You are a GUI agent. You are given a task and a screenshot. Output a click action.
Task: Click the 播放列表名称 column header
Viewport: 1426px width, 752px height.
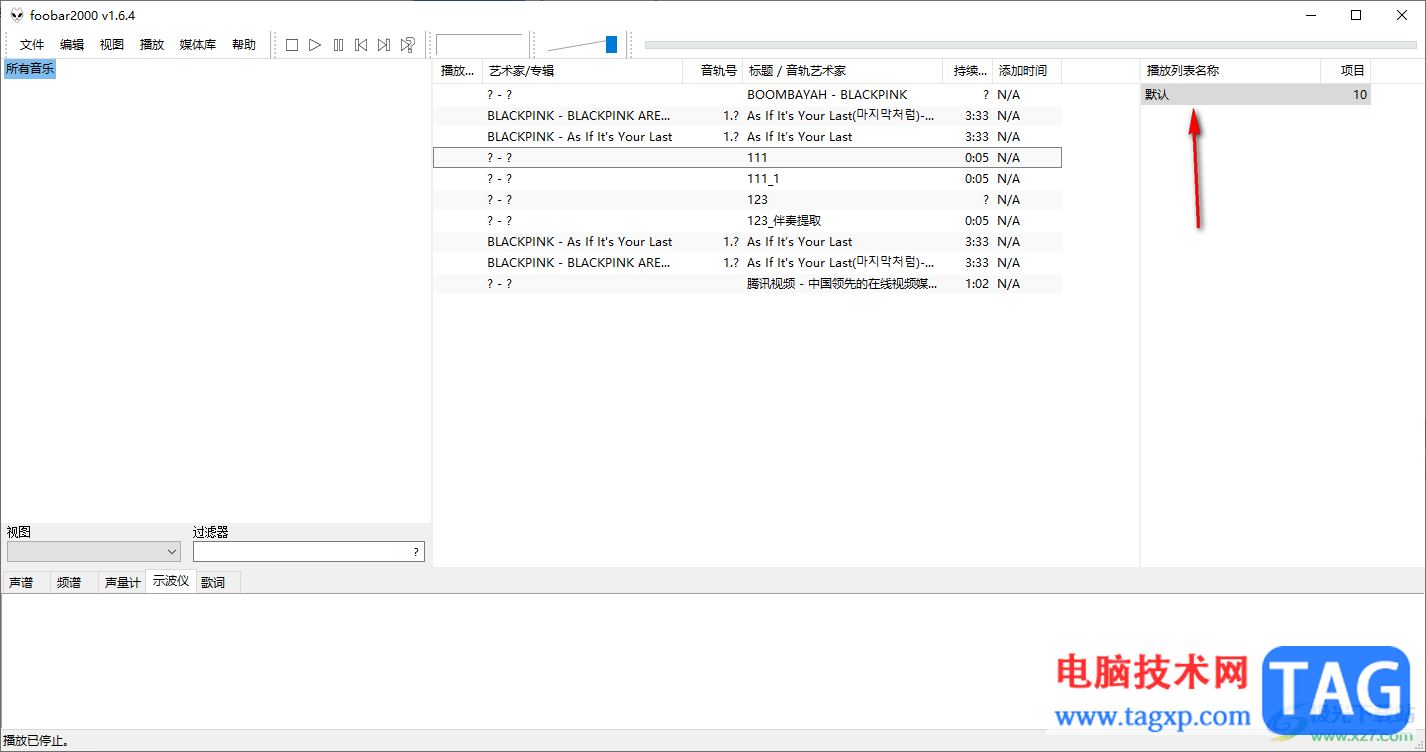[x=1231, y=71]
